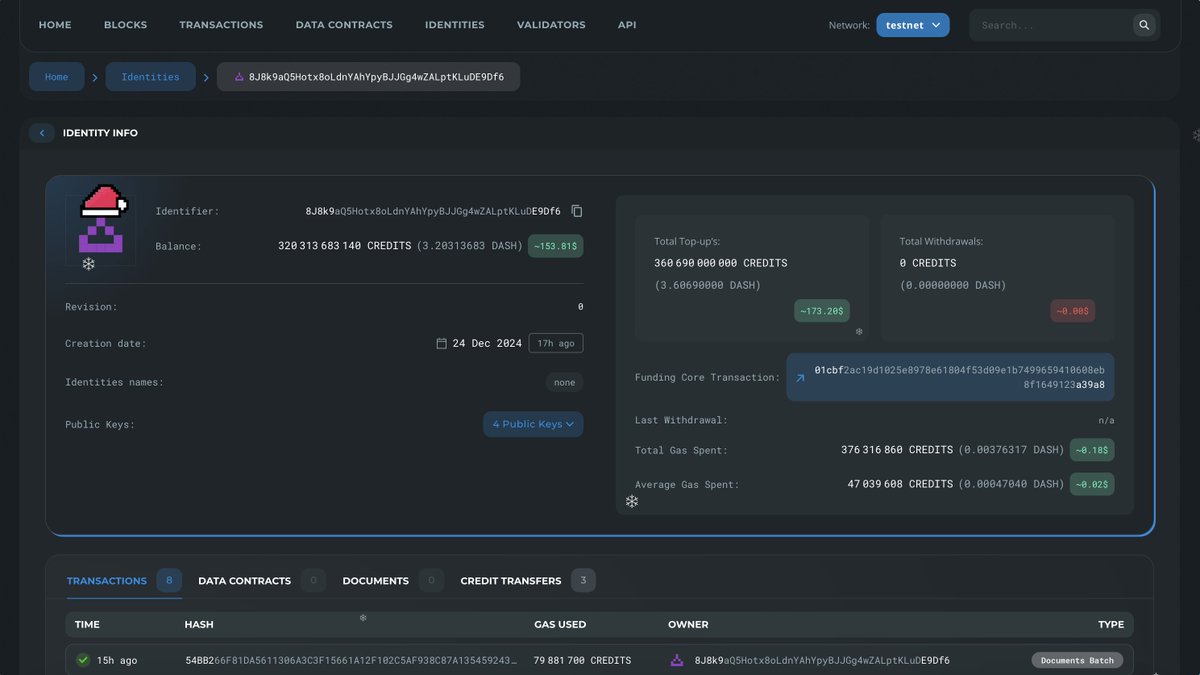Click the calendar icon next to creation date
This screenshot has width=1200, height=675.
coord(441,342)
